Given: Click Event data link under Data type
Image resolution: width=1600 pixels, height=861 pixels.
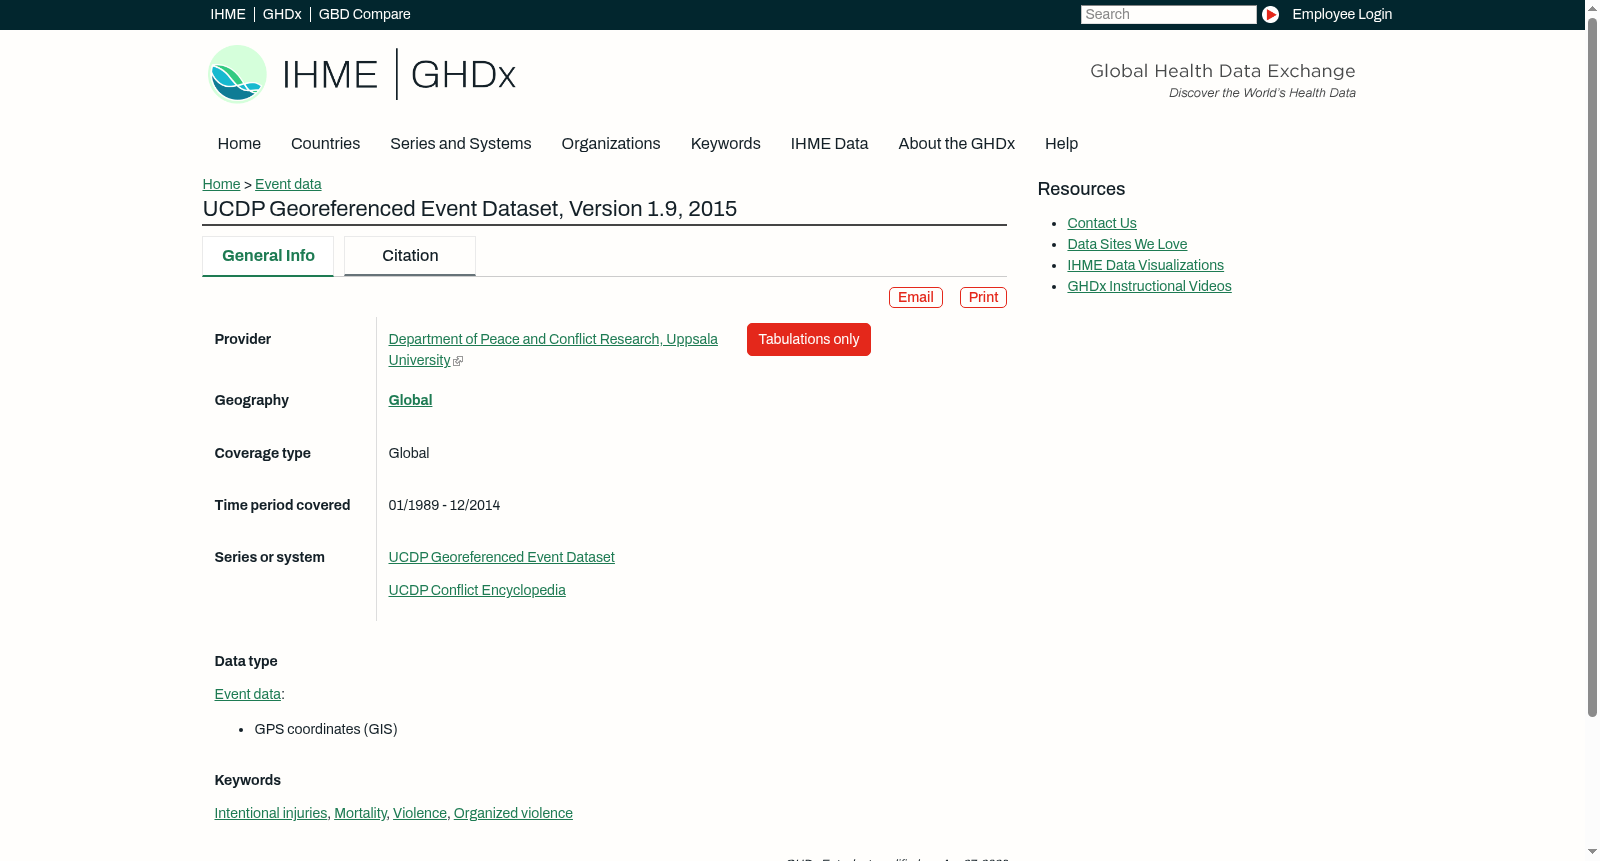Looking at the screenshot, I should 247,694.
